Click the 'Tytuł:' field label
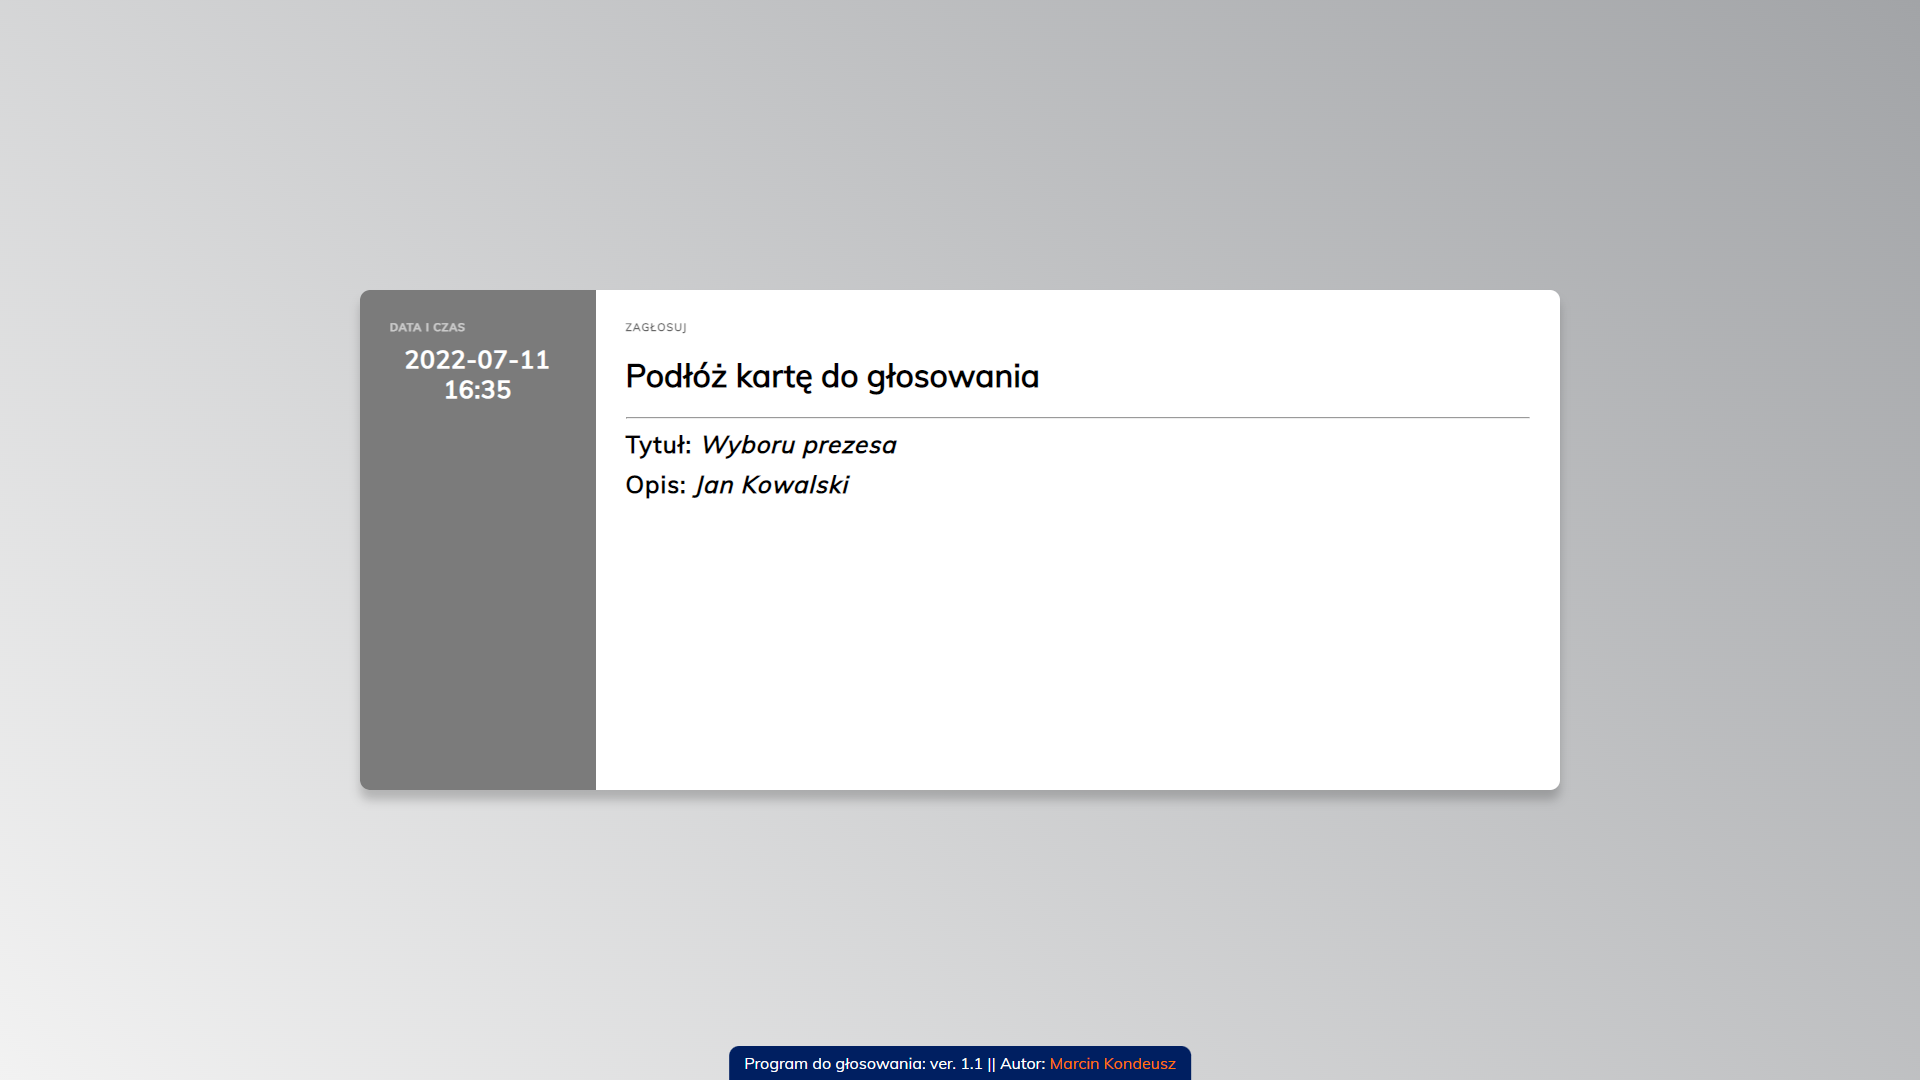This screenshot has width=1920, height=1080. tap(658, 445)
